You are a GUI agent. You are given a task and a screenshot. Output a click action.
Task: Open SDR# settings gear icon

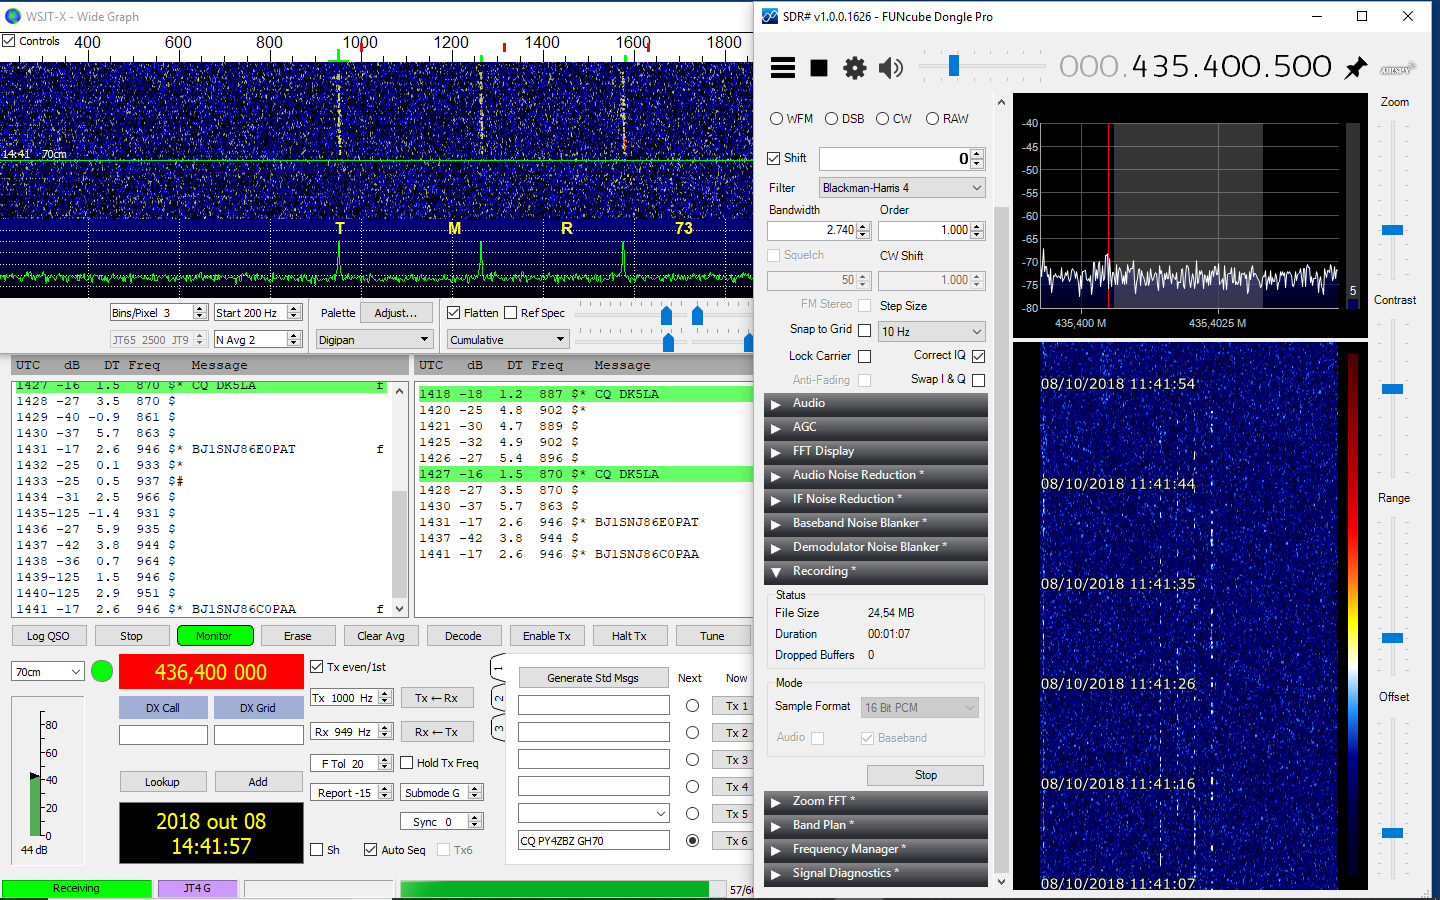854,67
